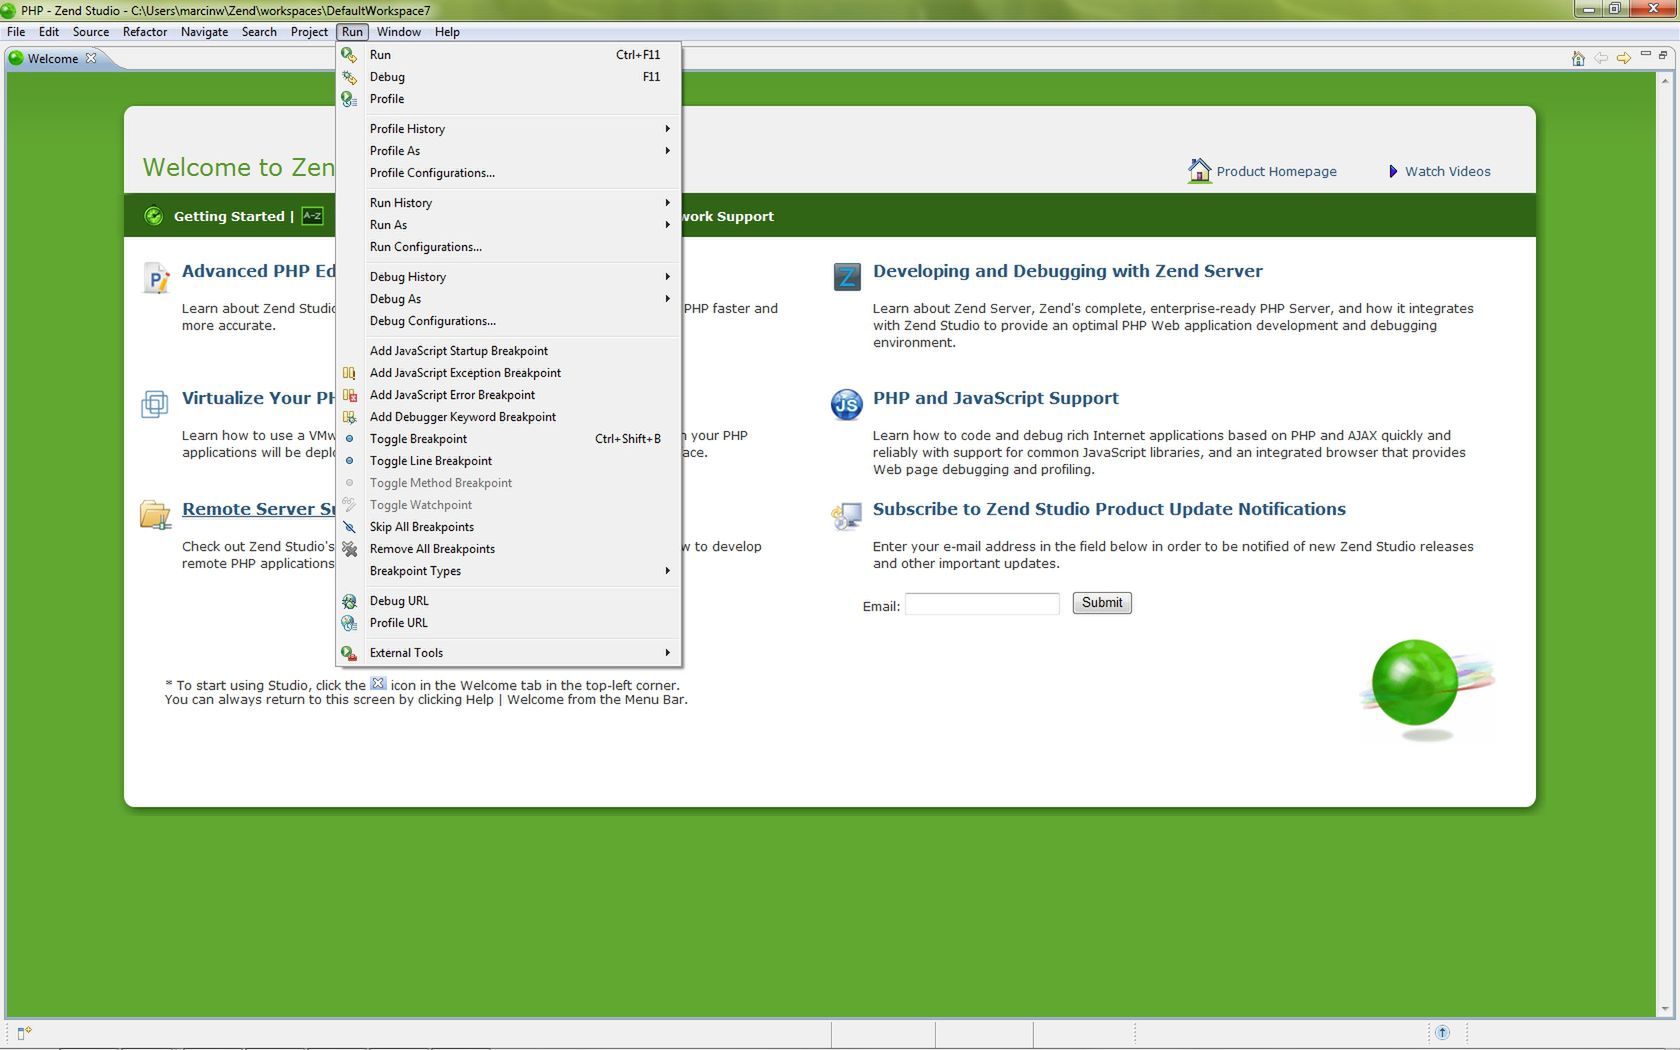Click the Profile icon in the Run menu

coord(349,99)
